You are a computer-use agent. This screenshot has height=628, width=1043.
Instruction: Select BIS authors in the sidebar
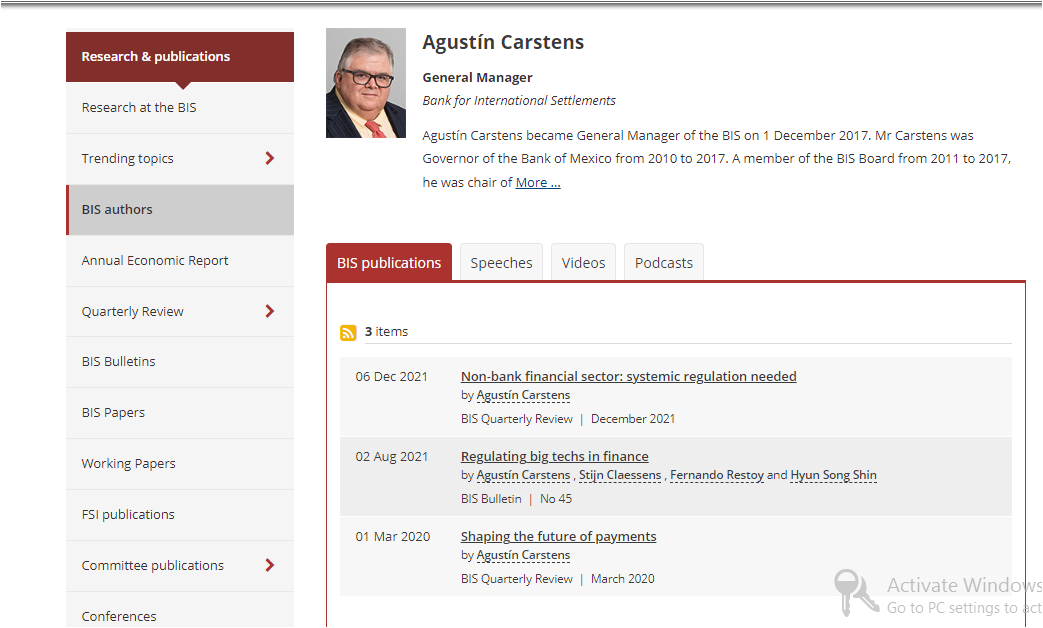point(180,210)
